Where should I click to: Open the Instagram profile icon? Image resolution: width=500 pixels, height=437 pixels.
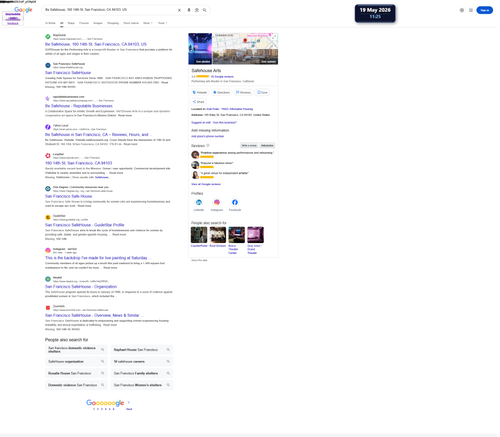coord(217,202)
